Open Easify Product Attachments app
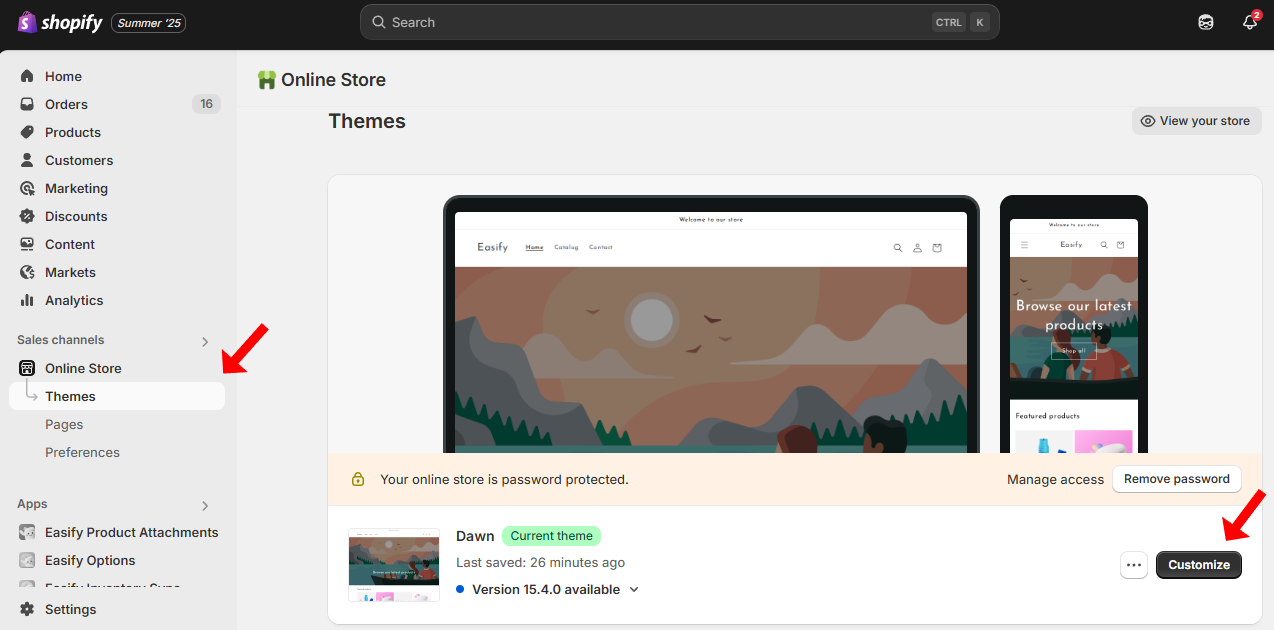The image size is (1274, 630). [131, 532]
